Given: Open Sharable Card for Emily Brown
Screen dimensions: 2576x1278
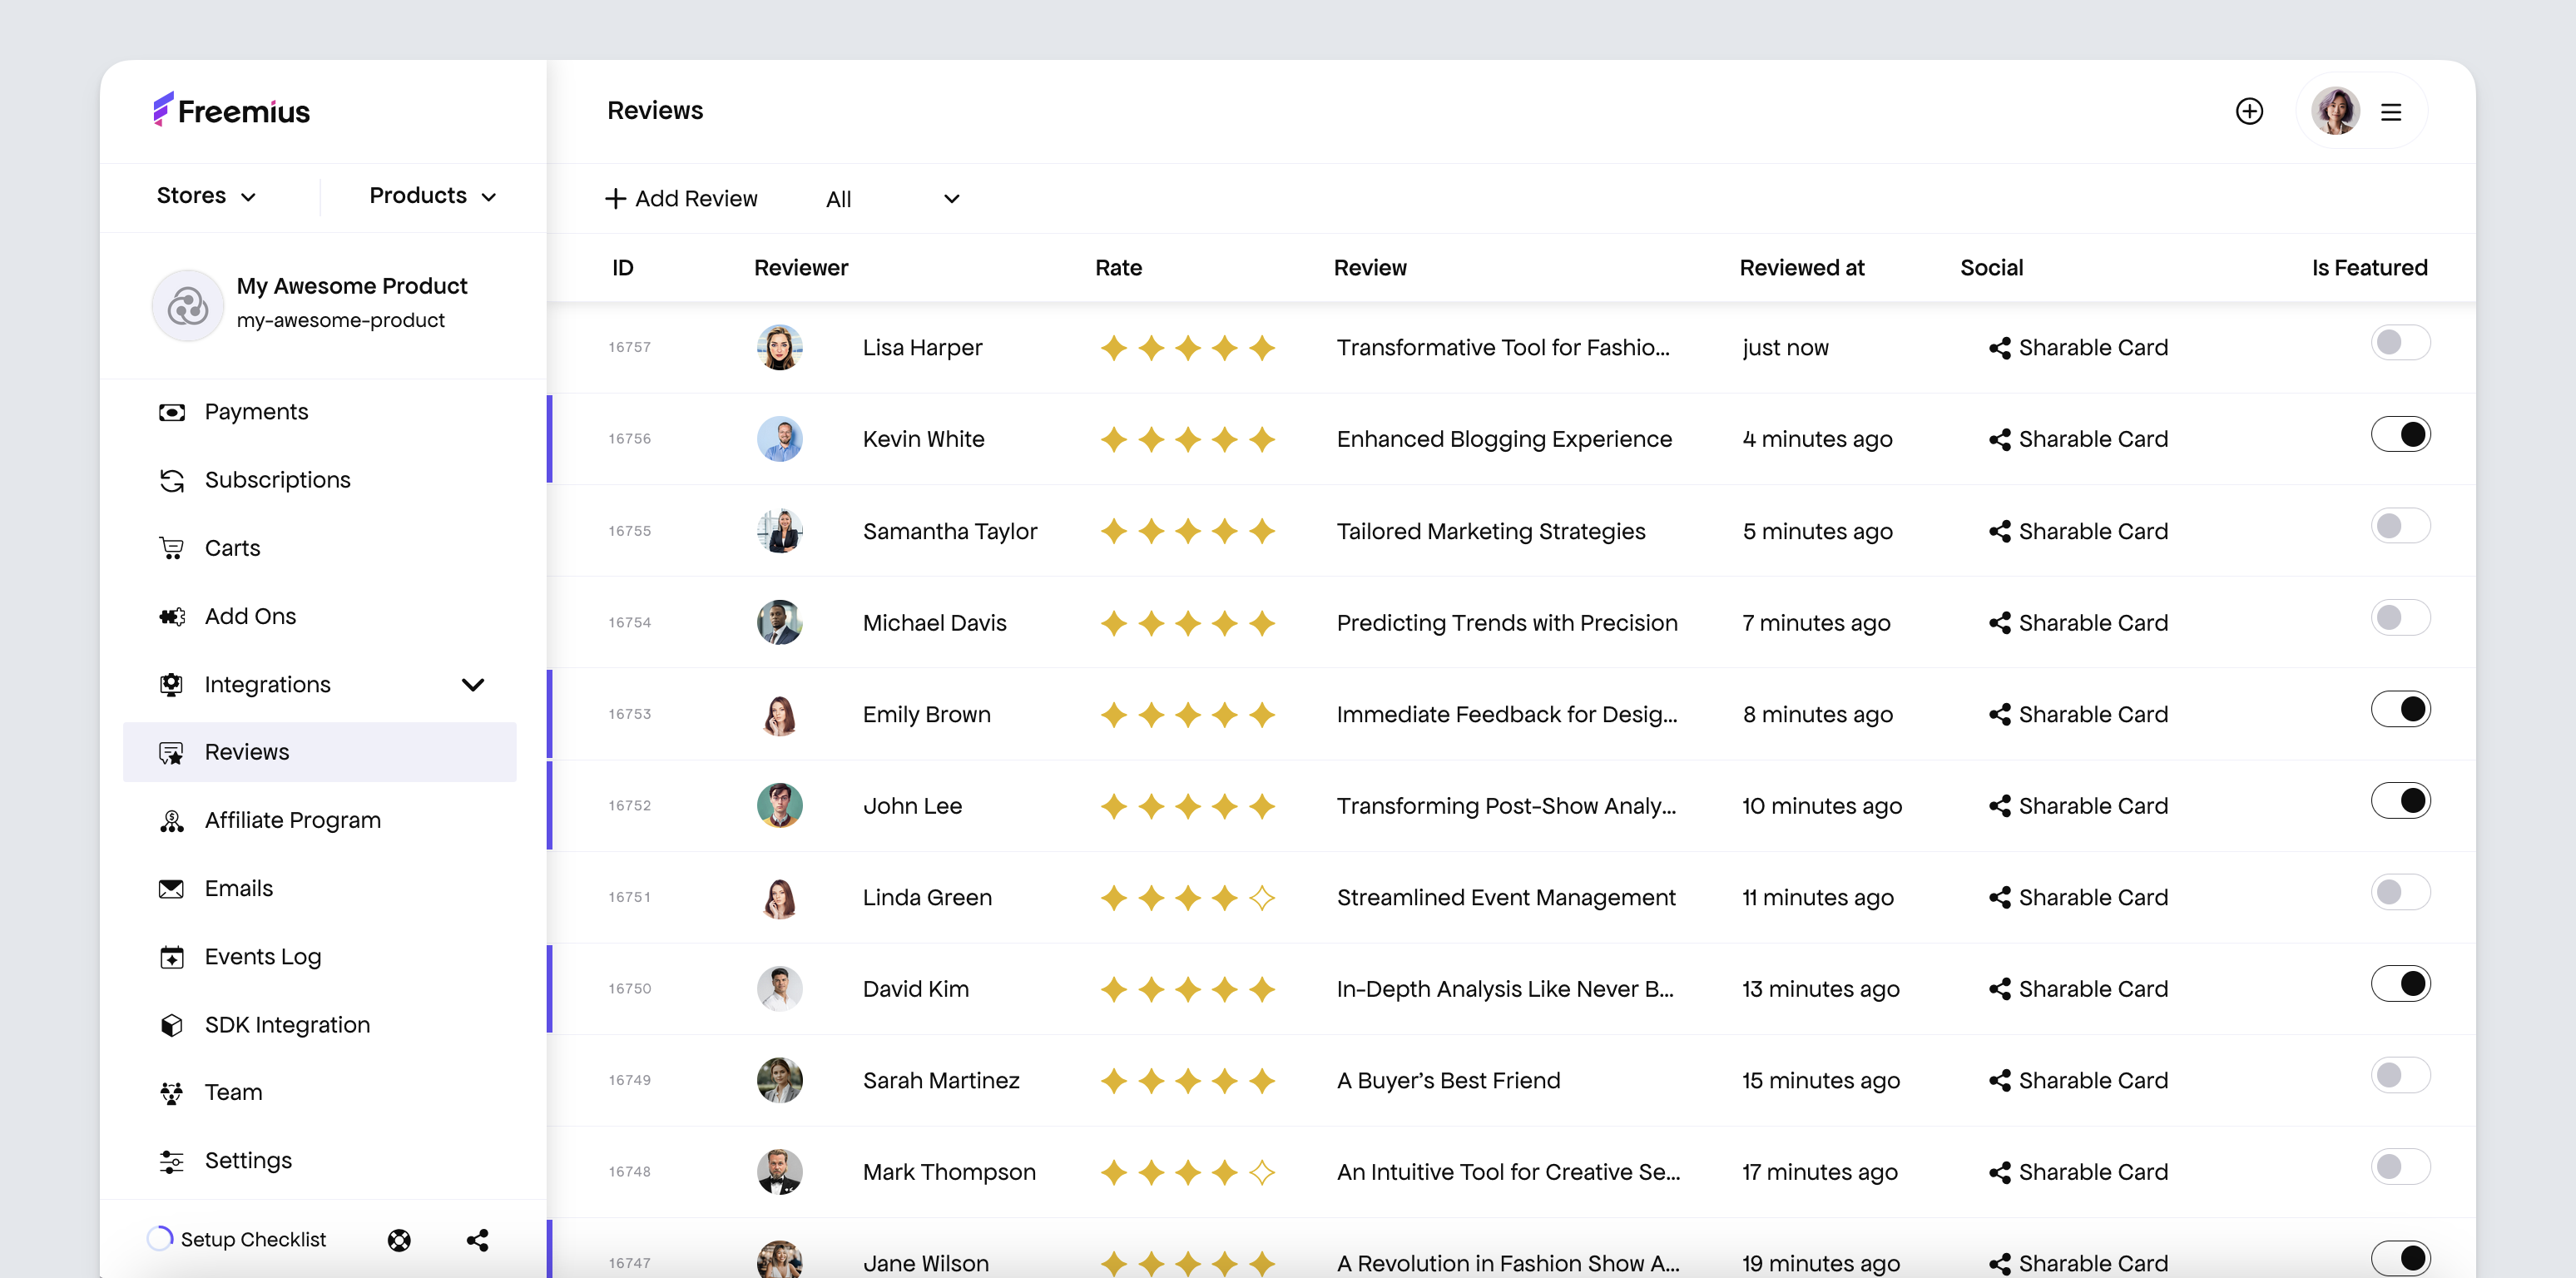Looking at the screenshot, I should point(2078,714).
